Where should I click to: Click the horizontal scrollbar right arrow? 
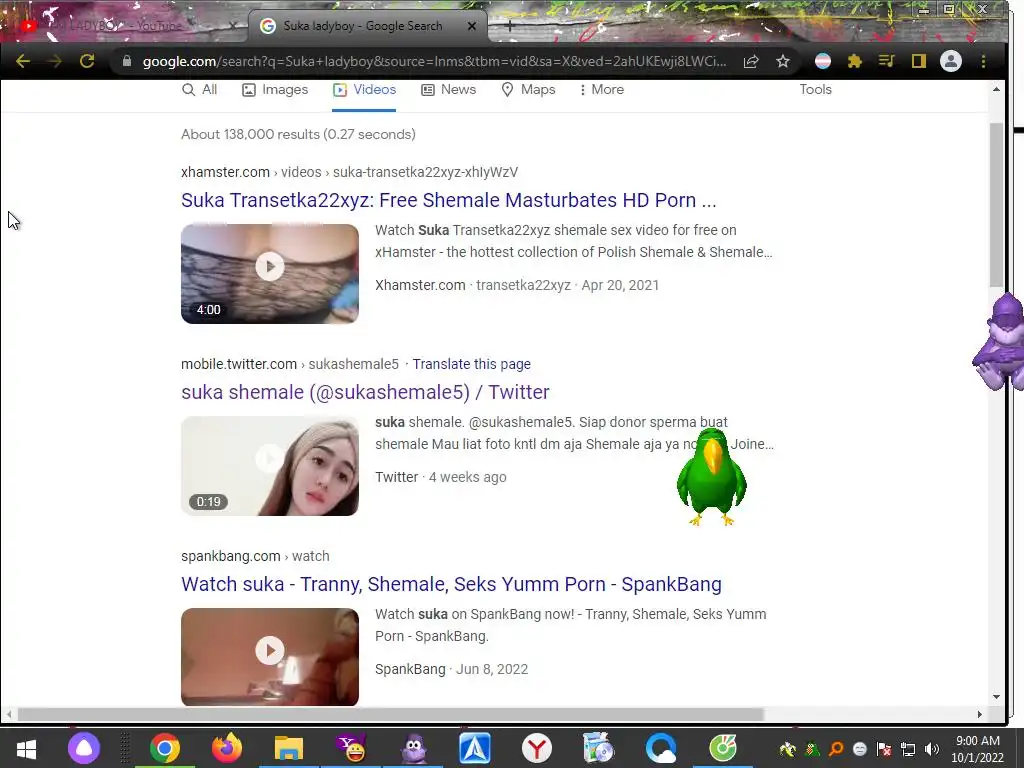point(980,714)
